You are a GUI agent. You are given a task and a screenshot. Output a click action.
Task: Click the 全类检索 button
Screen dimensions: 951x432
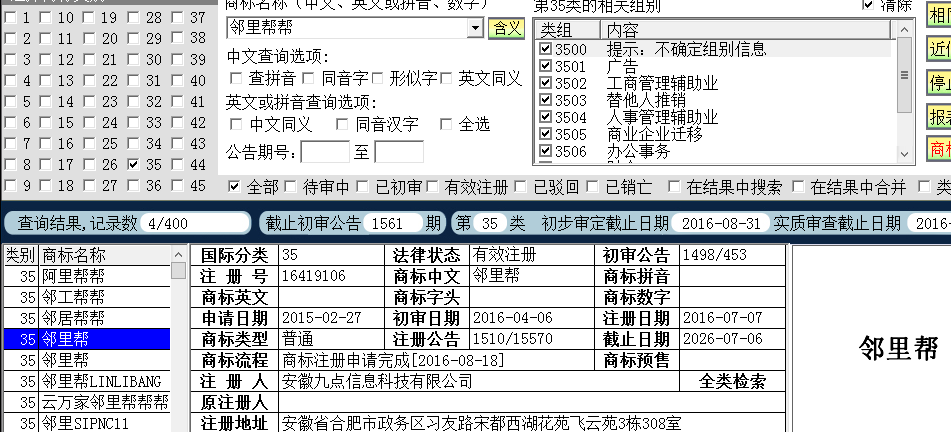tap(732, 381)
